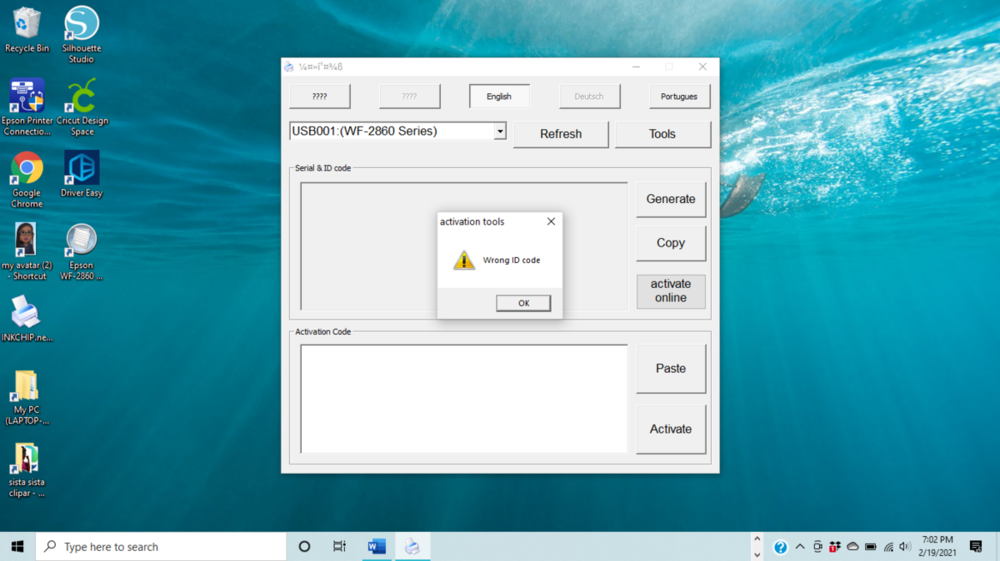Switch the language to English
The width and height of the screenshot is (1000, 561).
click(499, 96)
